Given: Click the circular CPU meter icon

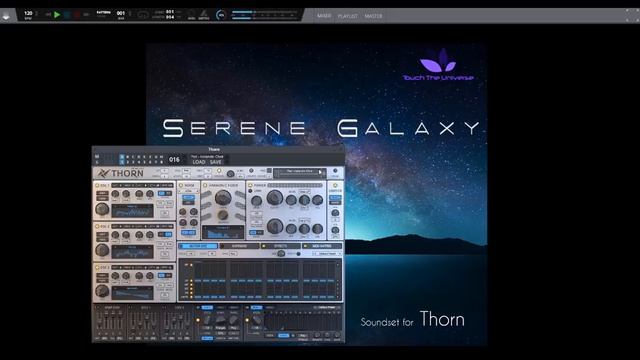Looking at the screenshot, I should click(221, 15).
